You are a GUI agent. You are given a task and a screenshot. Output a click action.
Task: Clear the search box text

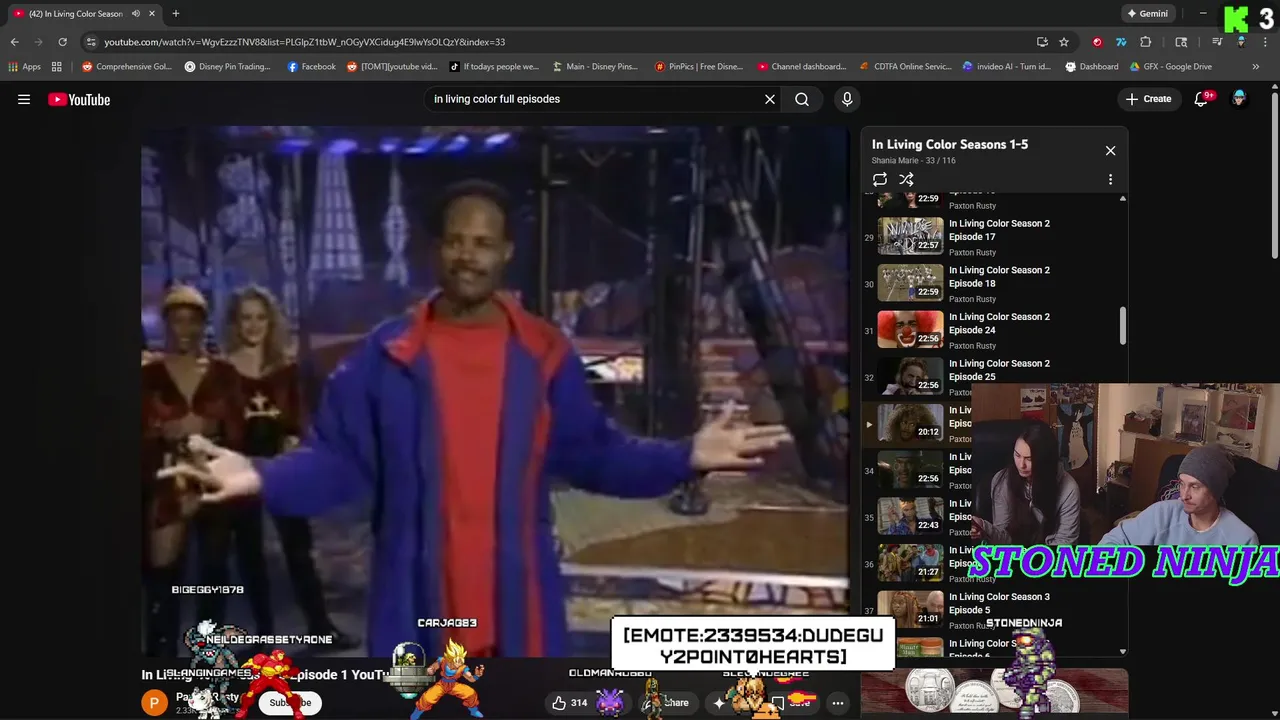tap(770, 99)
